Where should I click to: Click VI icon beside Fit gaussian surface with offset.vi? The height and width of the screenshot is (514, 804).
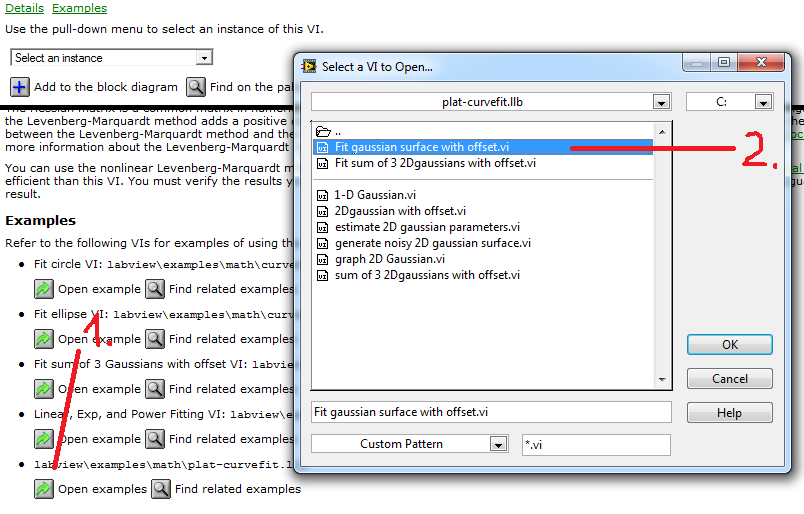pos(323,148)
